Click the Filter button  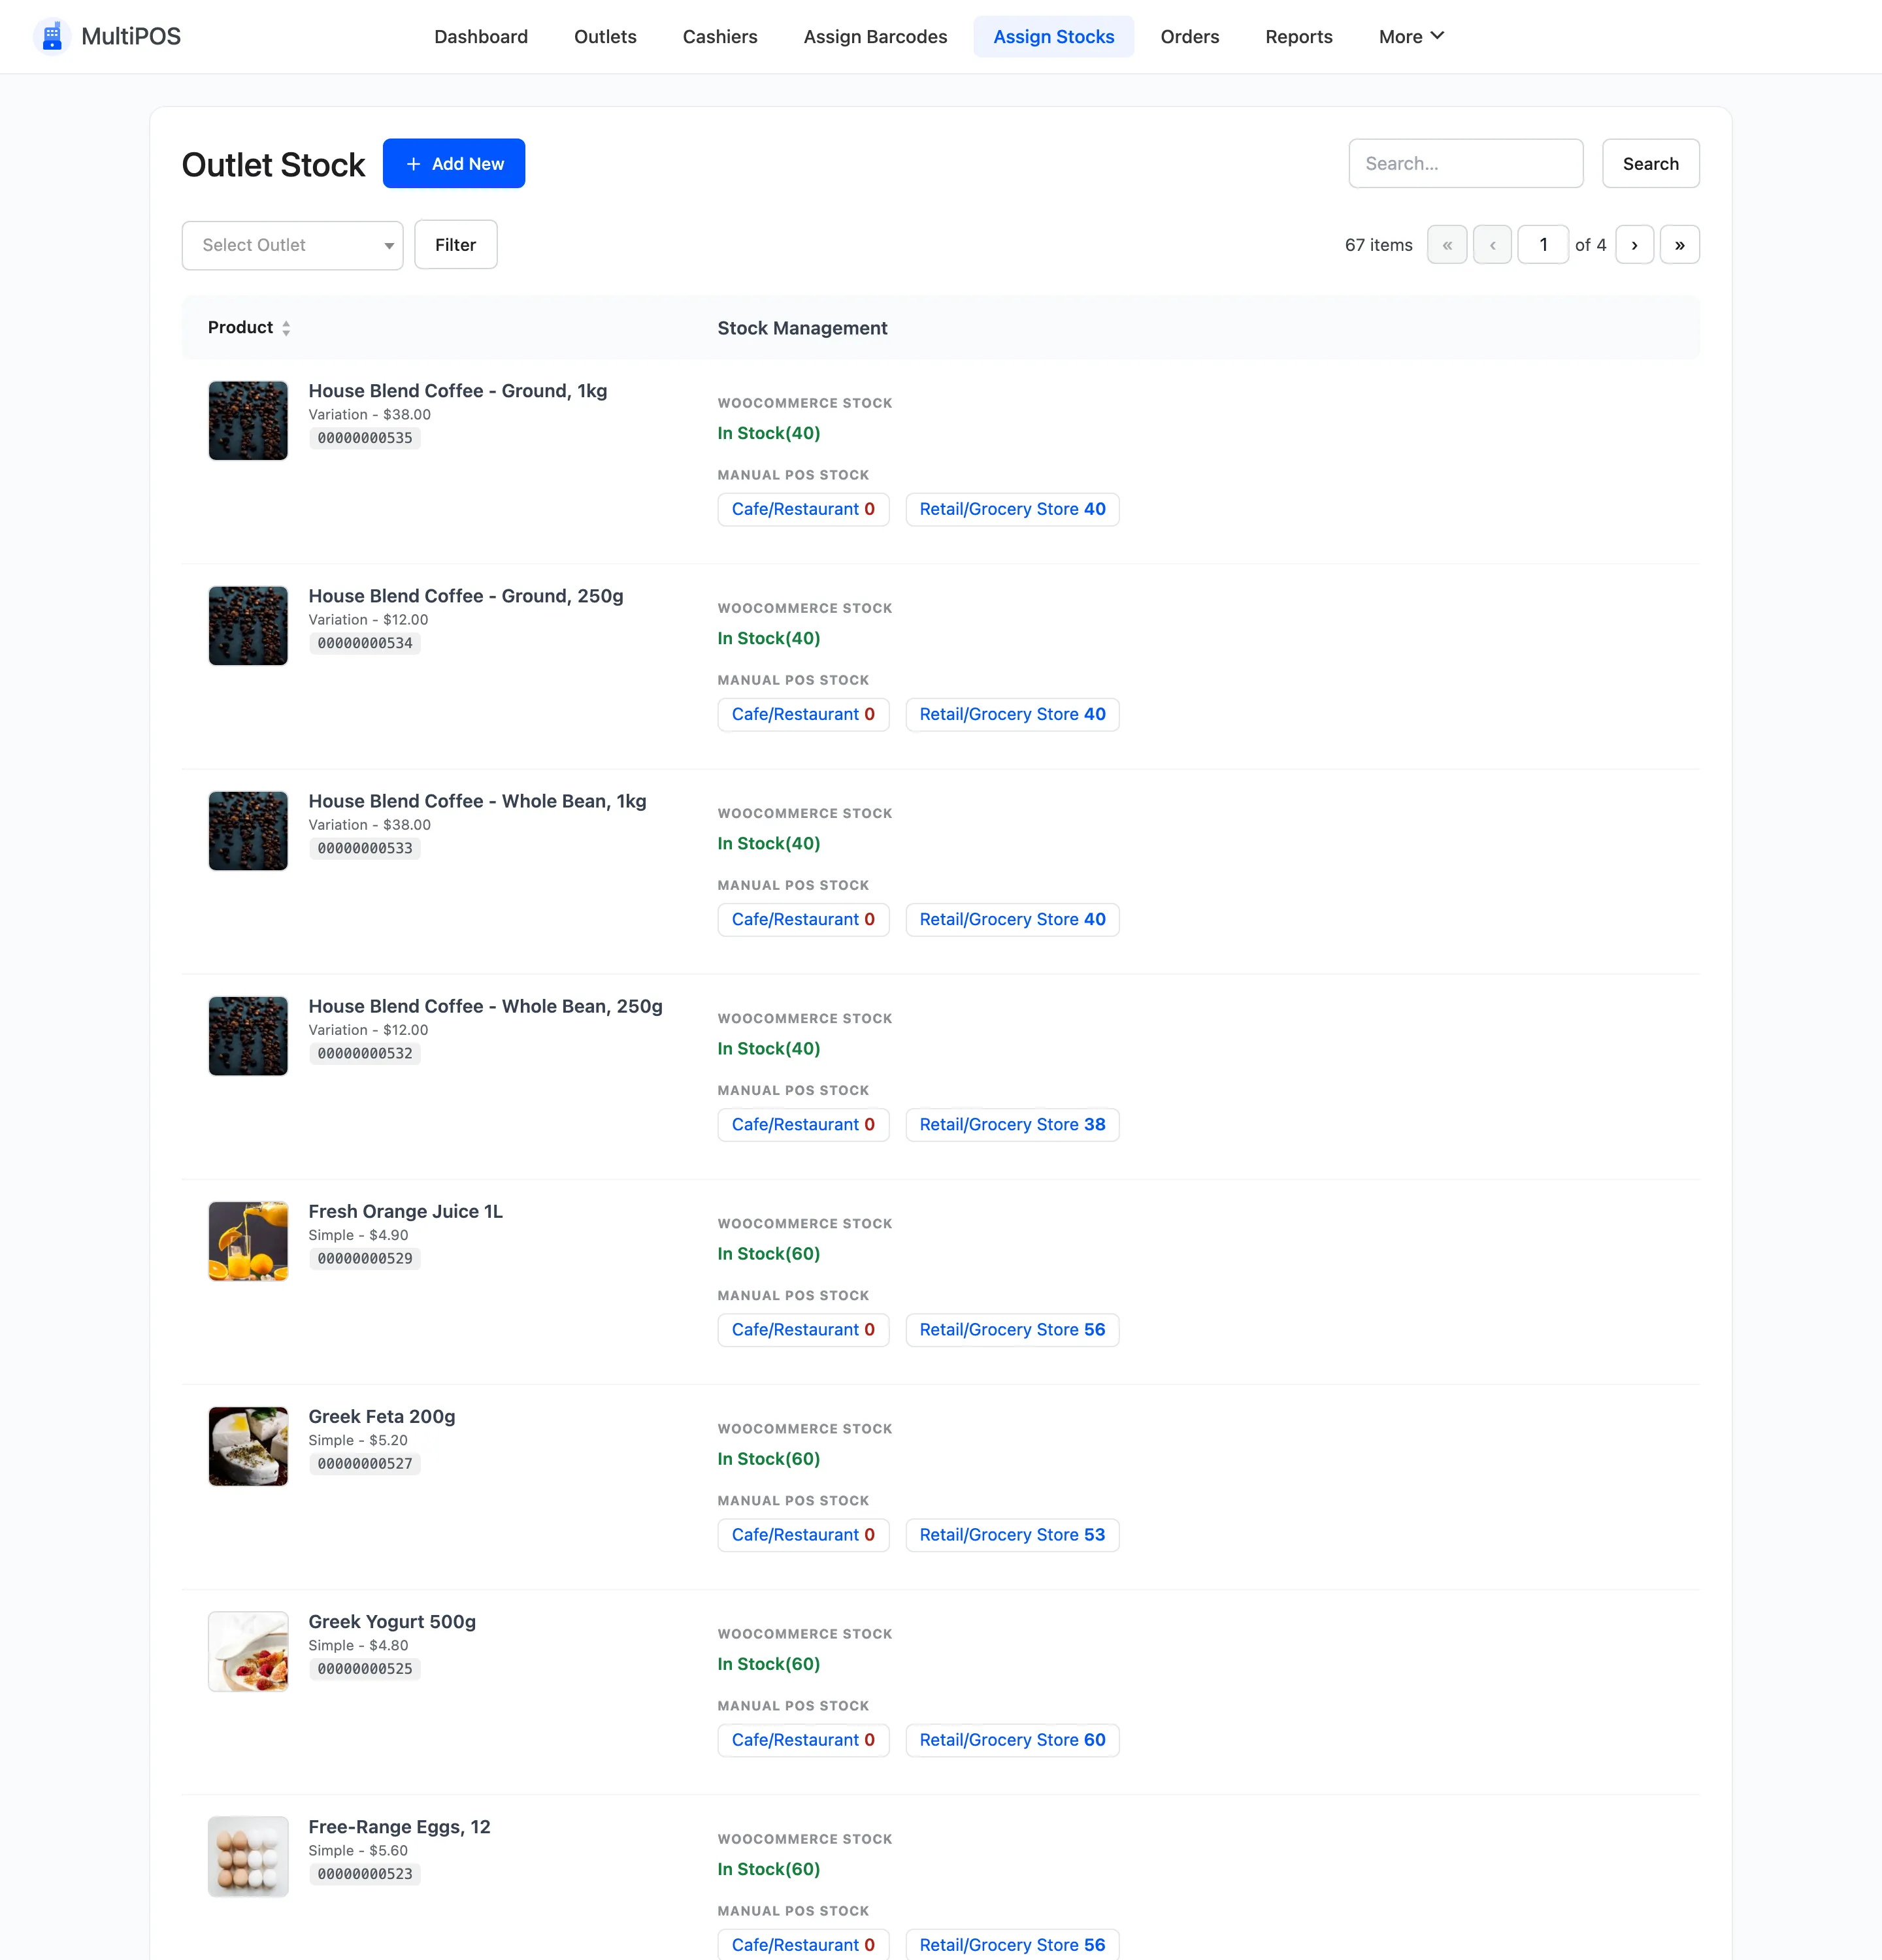tap(455, 245)
